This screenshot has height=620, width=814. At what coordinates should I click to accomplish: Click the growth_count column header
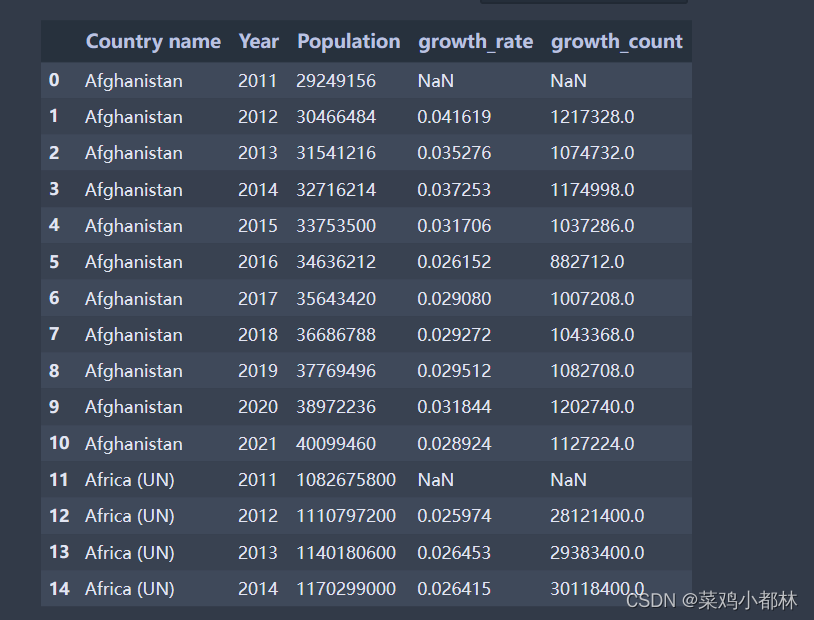(617, 42)
